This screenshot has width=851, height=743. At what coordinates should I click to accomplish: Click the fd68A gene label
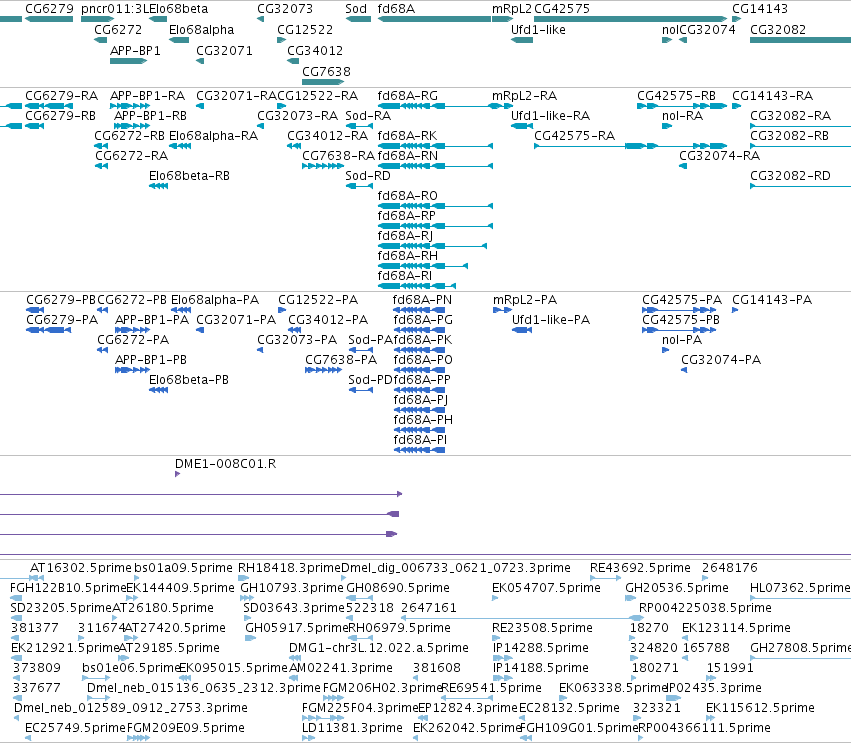click(x=396, y=9)
